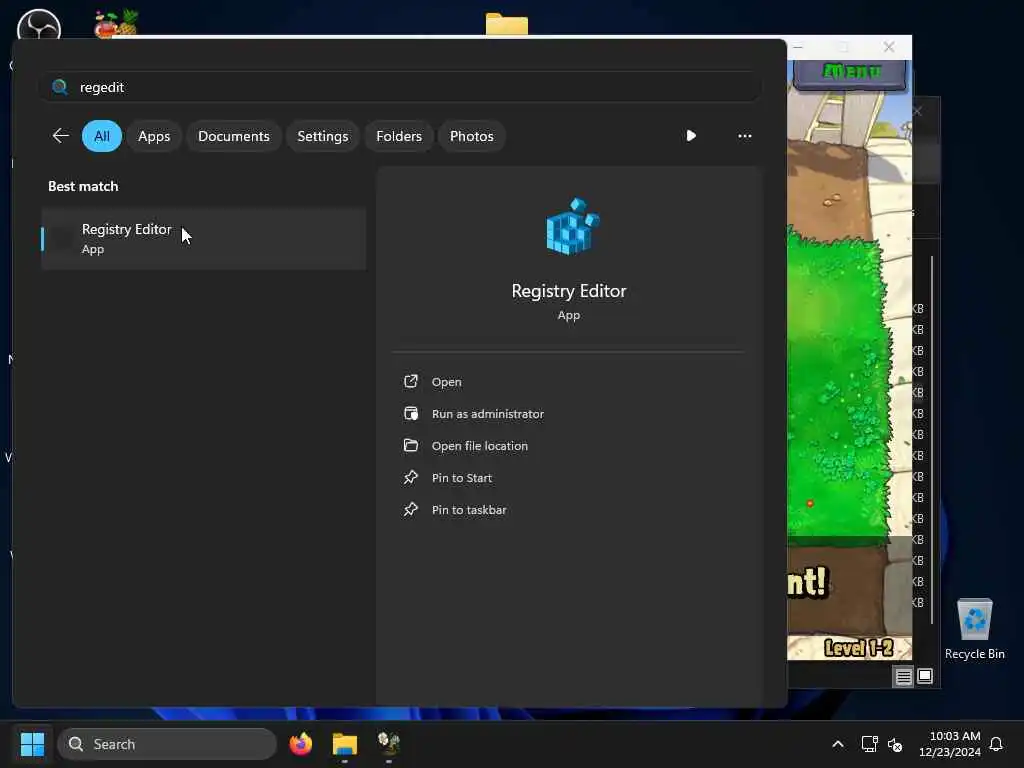Open the notifications bell icon
1024x768 pixels.
click(996, 744)
